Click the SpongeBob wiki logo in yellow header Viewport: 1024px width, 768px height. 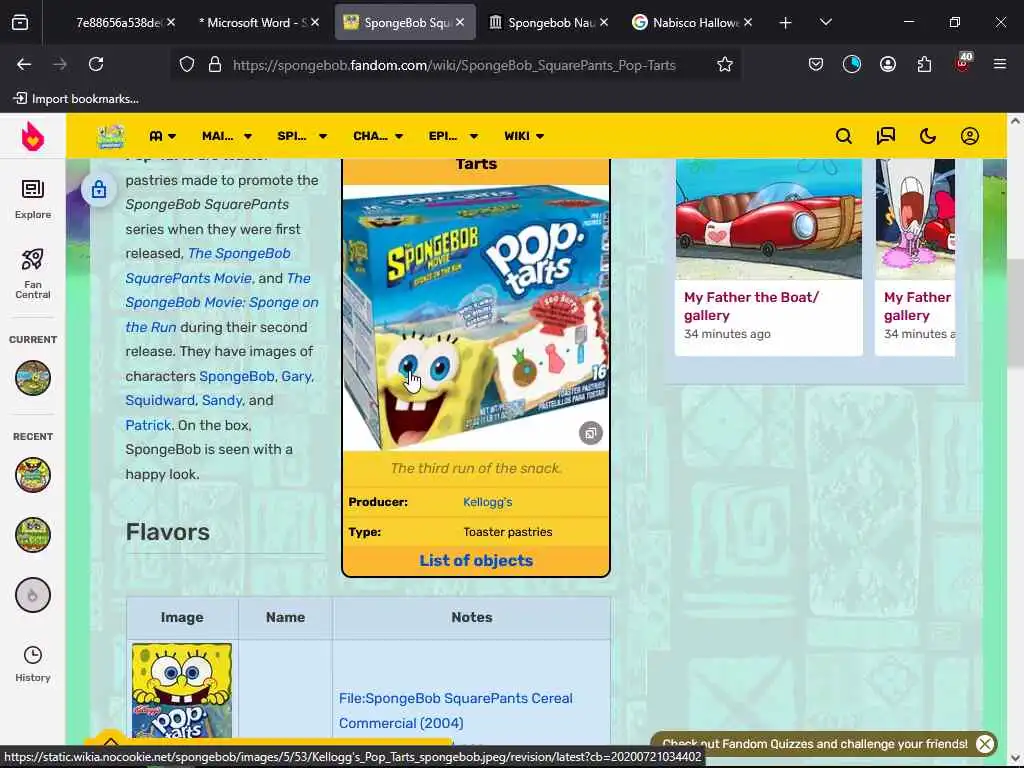[111, 136]
